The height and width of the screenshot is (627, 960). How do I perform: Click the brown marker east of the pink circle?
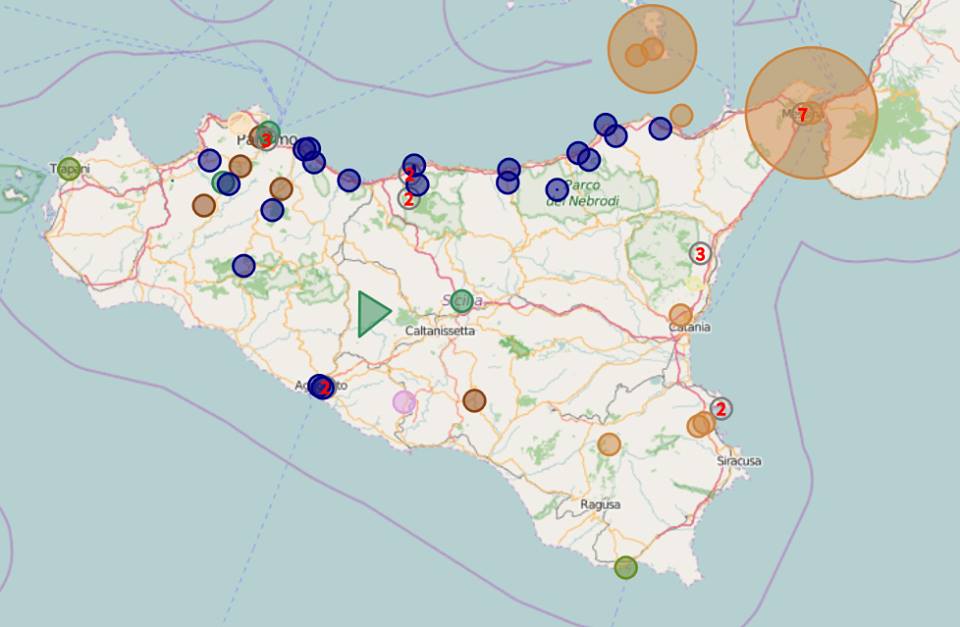click(474, 400)
